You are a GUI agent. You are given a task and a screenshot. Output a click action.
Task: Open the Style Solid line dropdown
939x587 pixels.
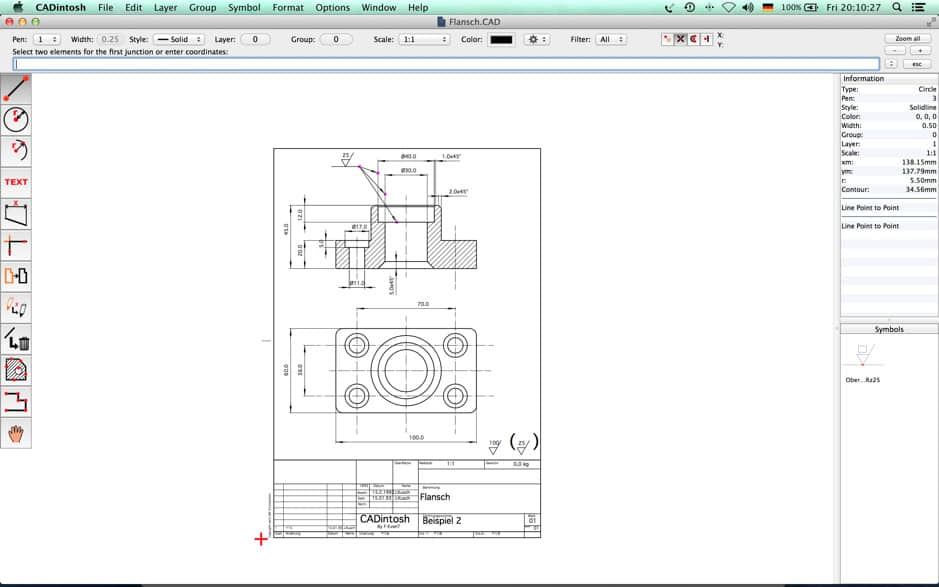tap(180, 39)
